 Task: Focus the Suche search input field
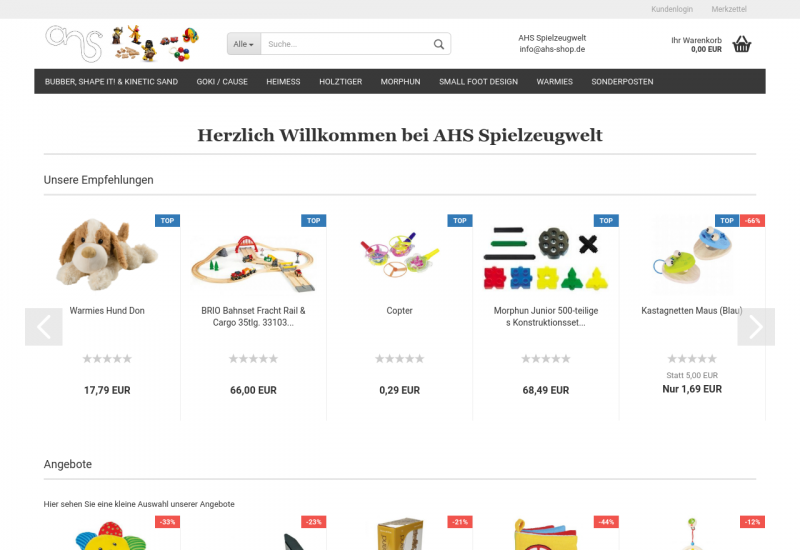click(347, 44)
